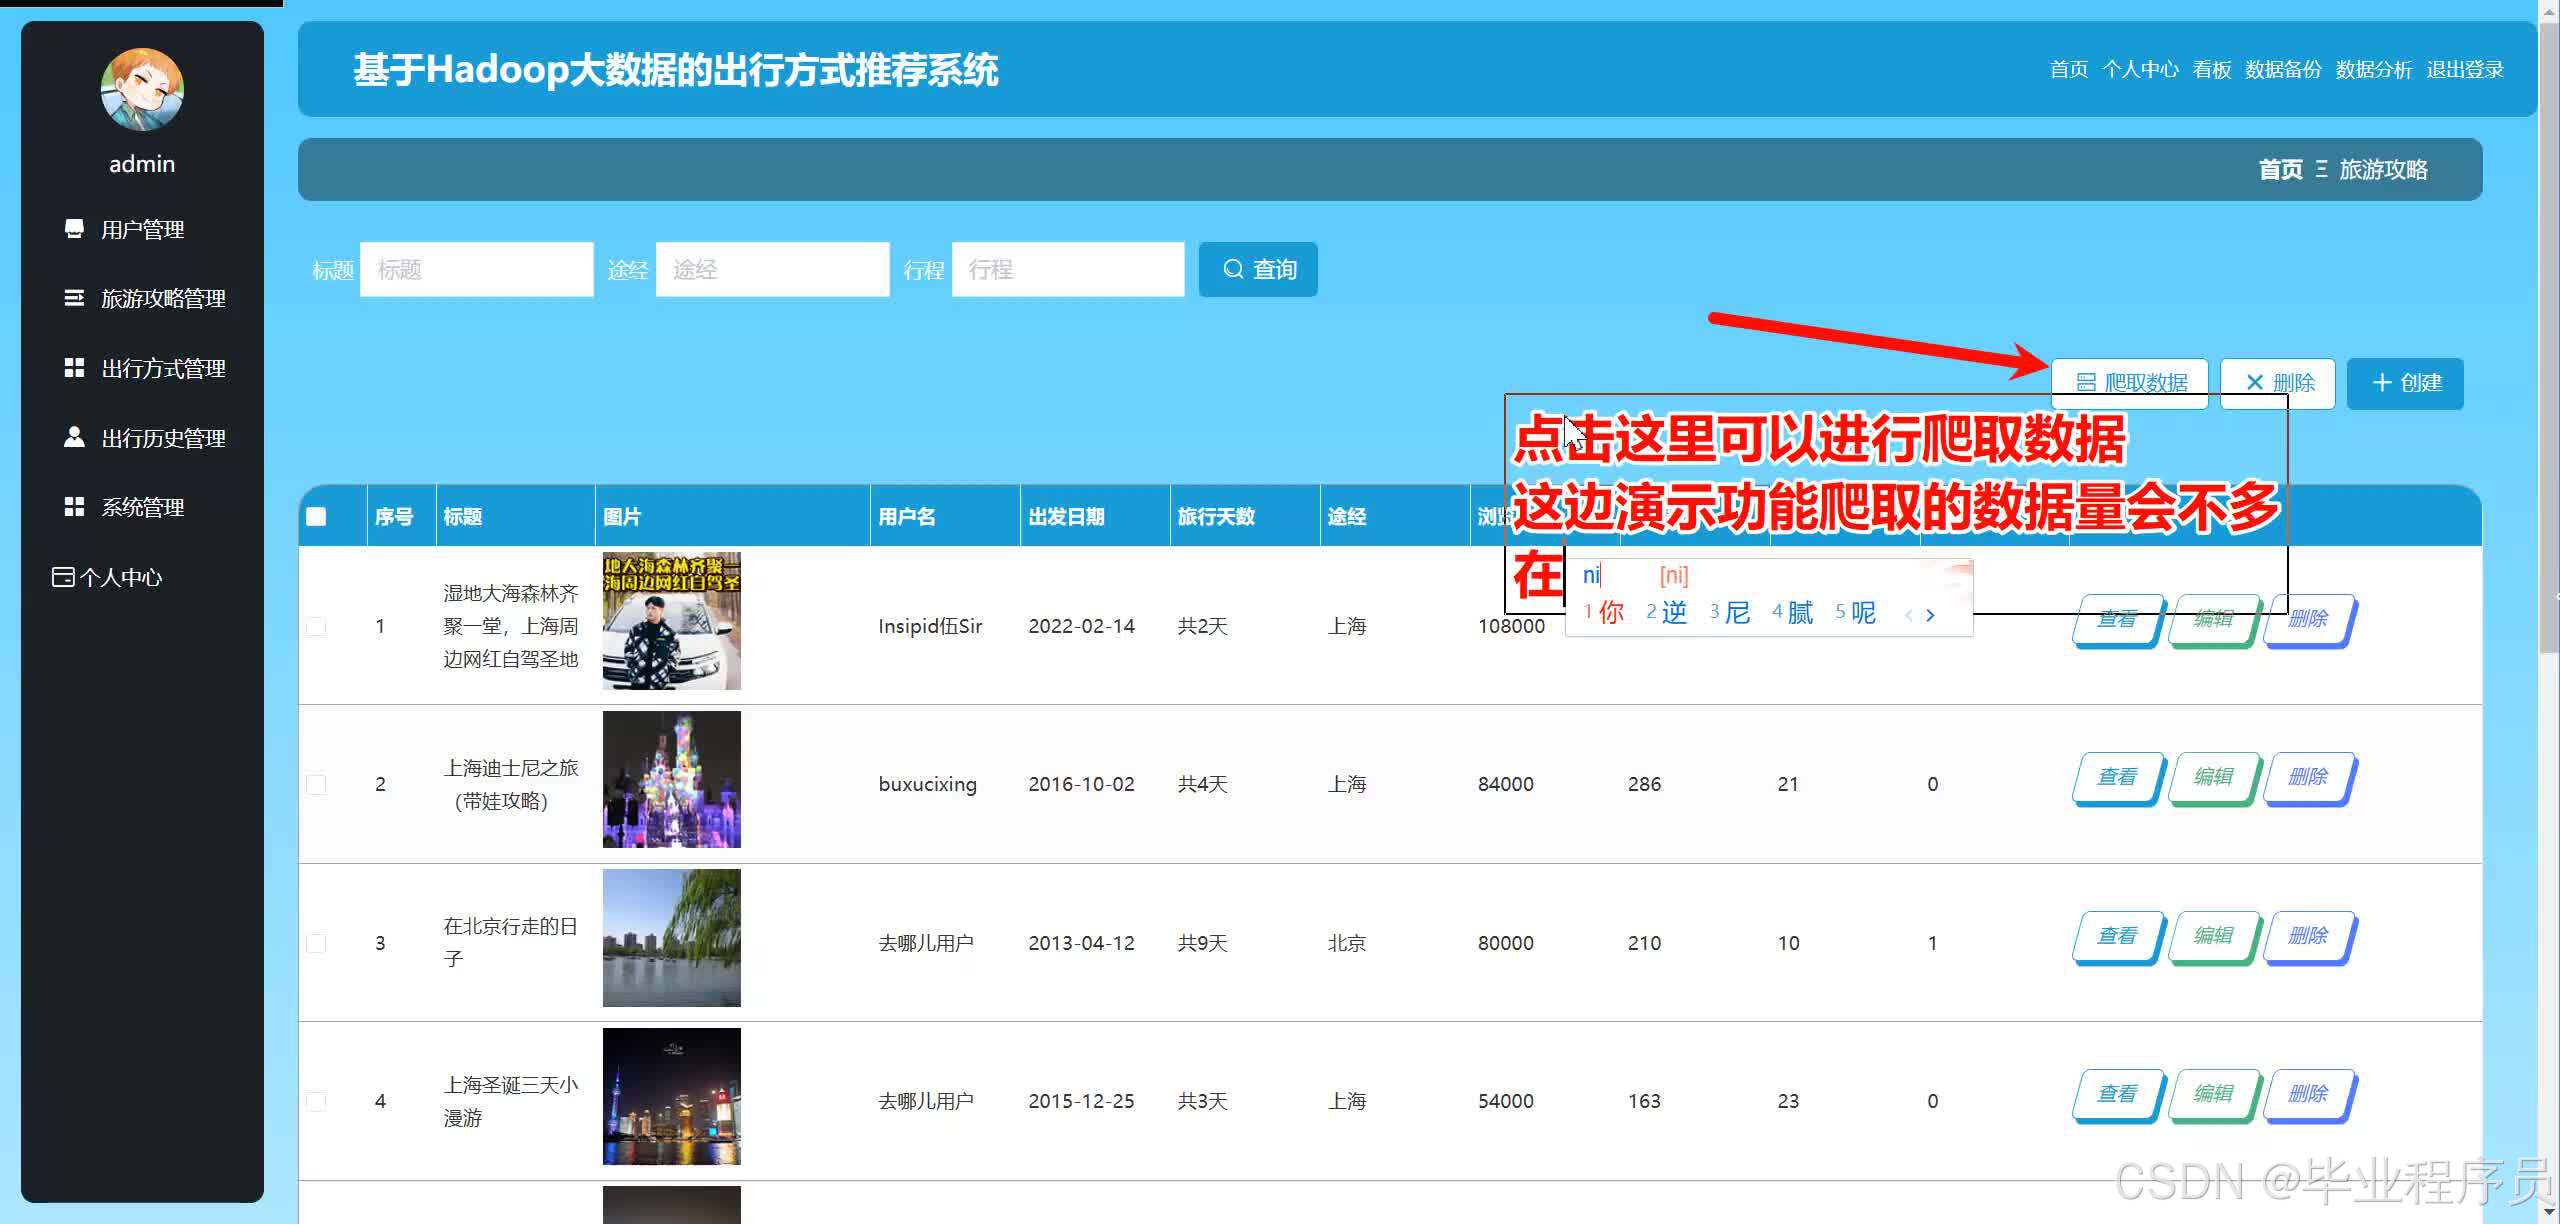Check the row 4 checkbox for 上海圣诞三天小漫游
Screen dimensions: 2560x1224
(x=316, y=1101)
